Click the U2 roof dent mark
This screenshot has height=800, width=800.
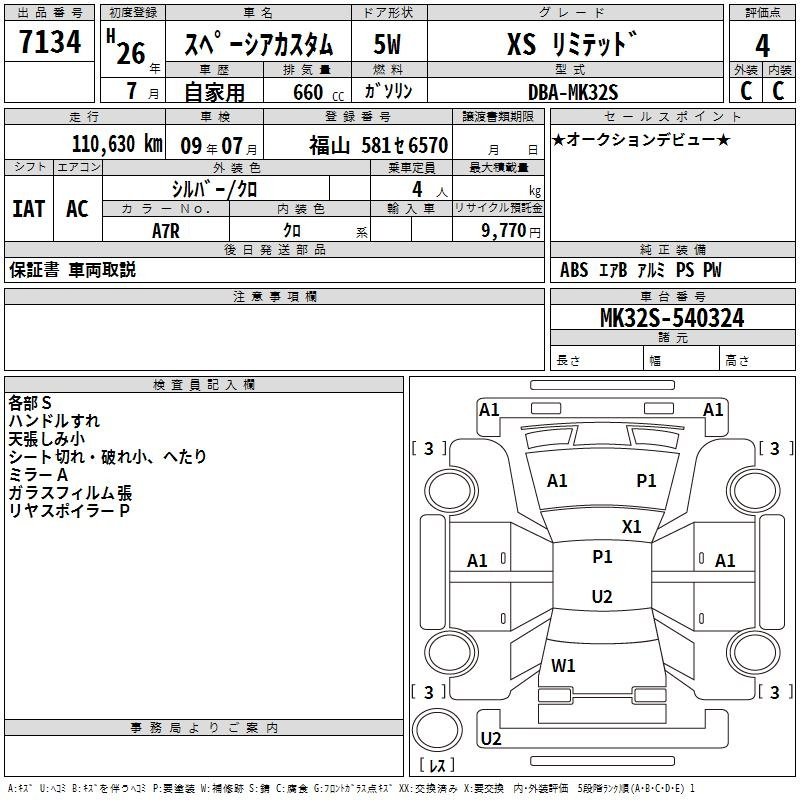click(x=602, y=596)
